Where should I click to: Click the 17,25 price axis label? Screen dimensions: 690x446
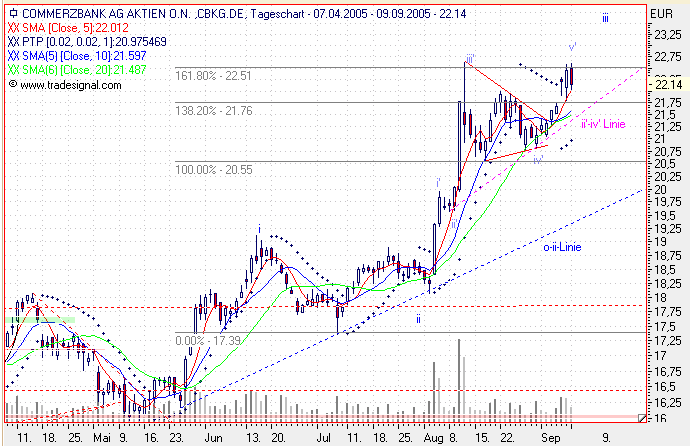pyautogui.click(x=668, y=341)
